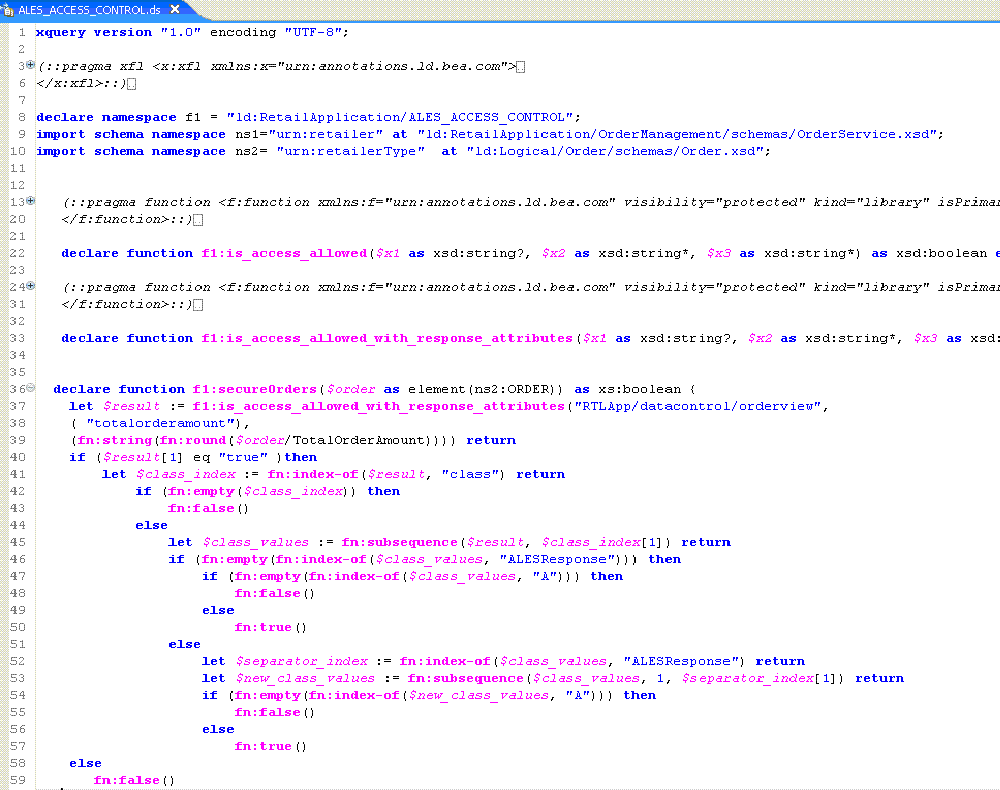Image resolution: width=1000 pixels, height=790 pixels.
Task: Click $separator_index declaration on line 52
Action: coord(302,662)
